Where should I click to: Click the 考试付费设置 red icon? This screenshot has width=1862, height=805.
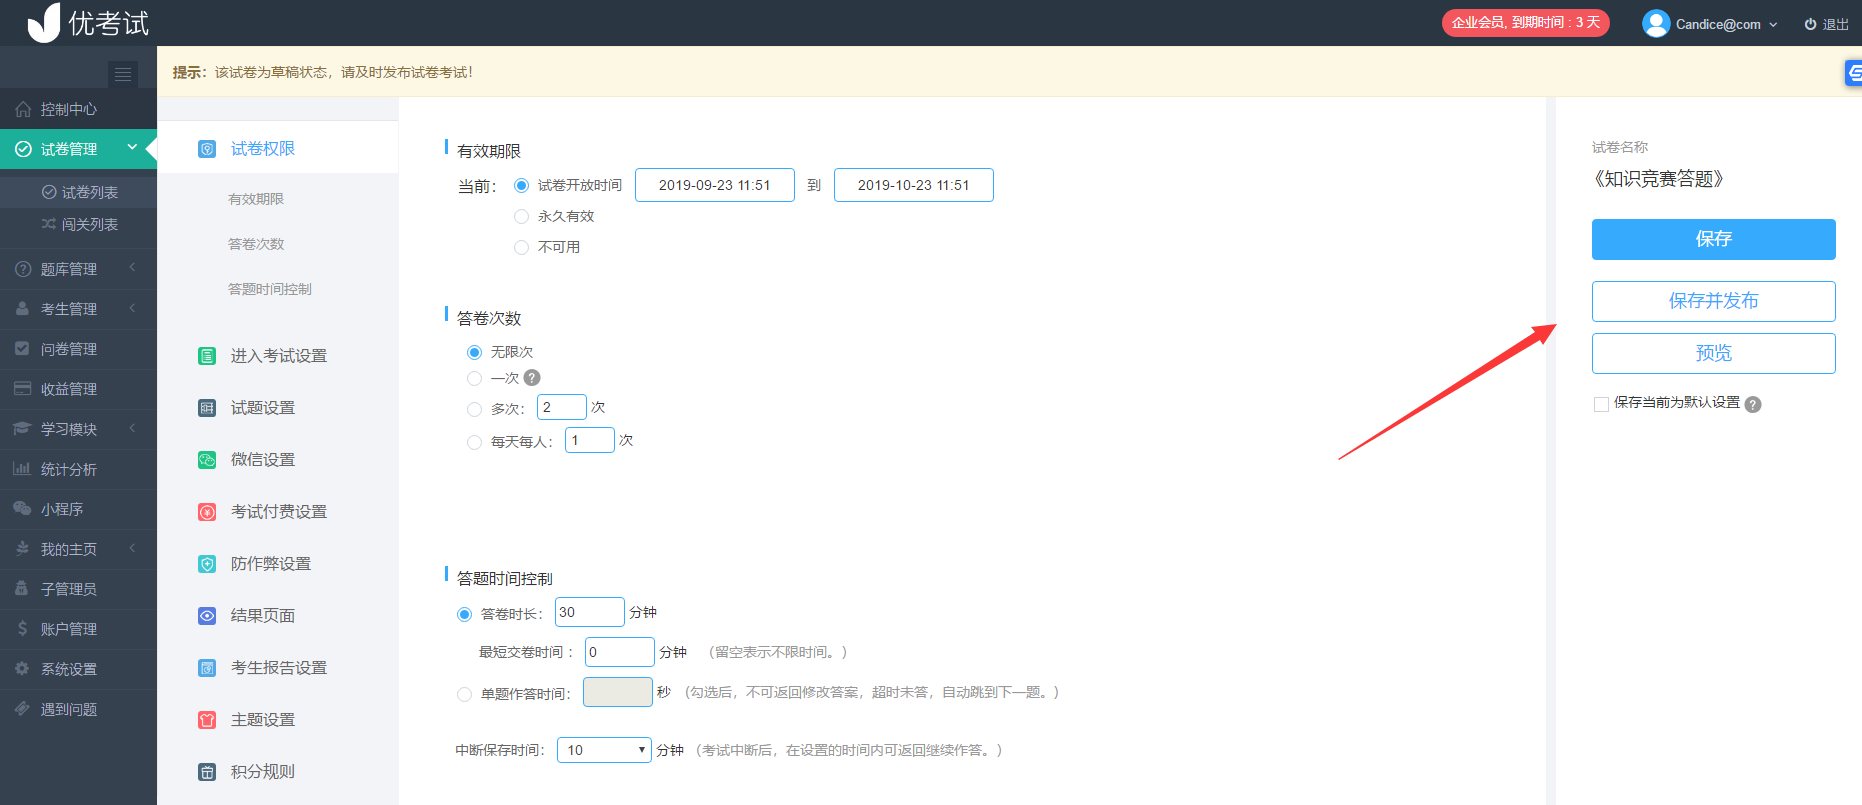(x=207, y=512)
